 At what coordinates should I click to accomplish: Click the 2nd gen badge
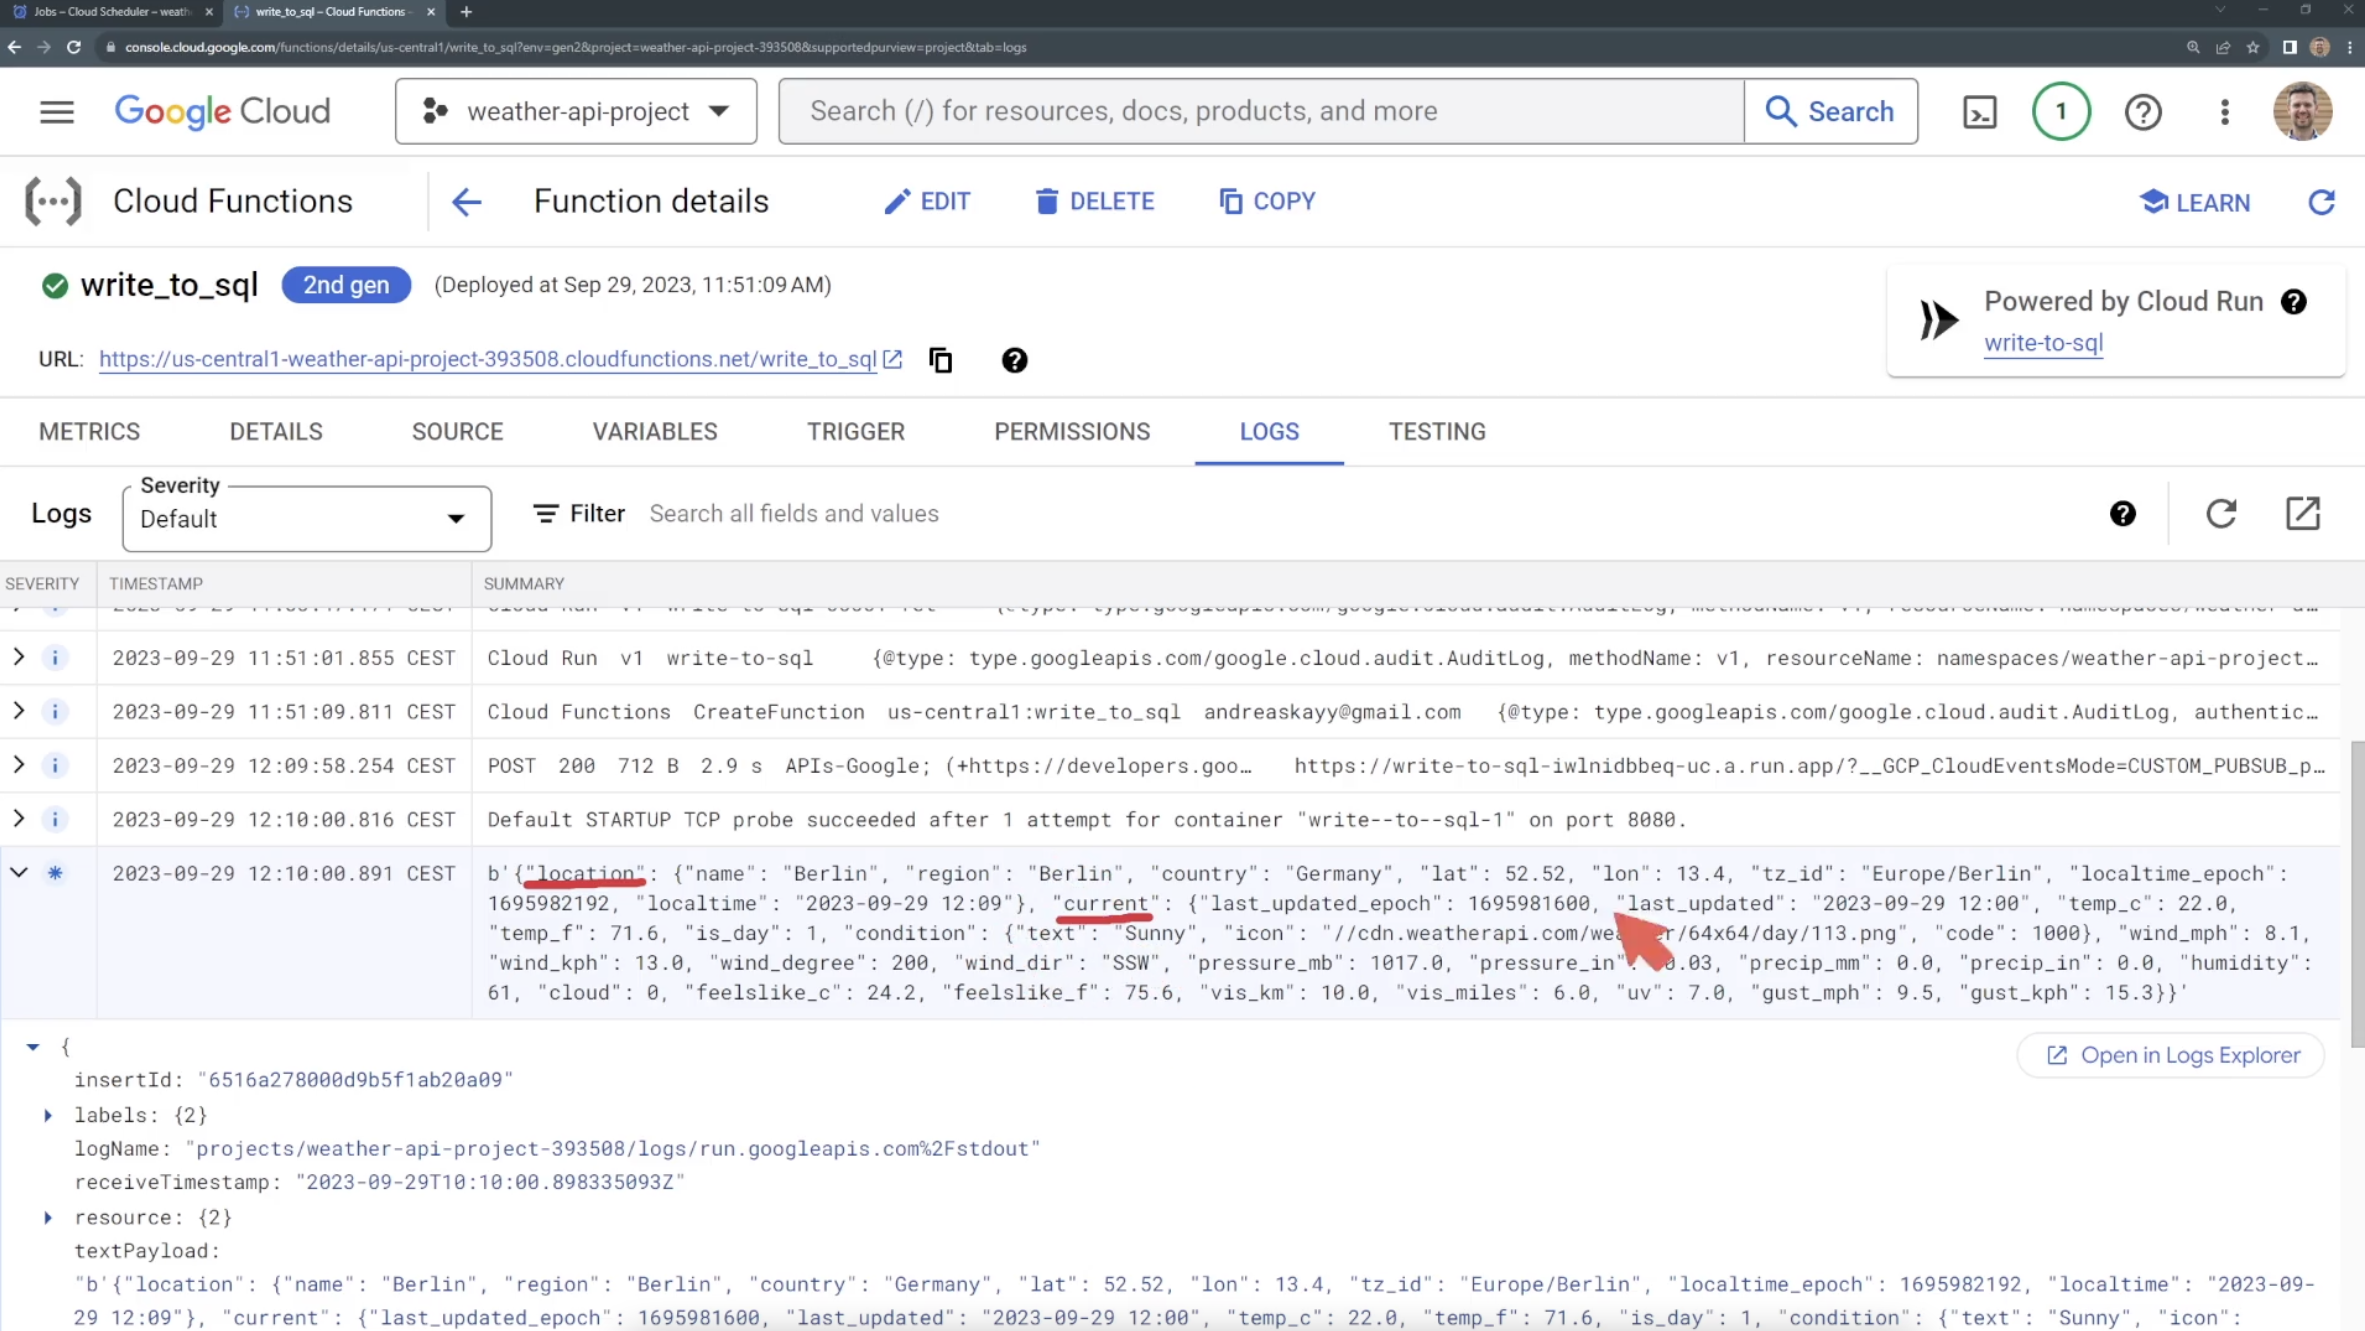pyautogui.click(x=346, y=285)
